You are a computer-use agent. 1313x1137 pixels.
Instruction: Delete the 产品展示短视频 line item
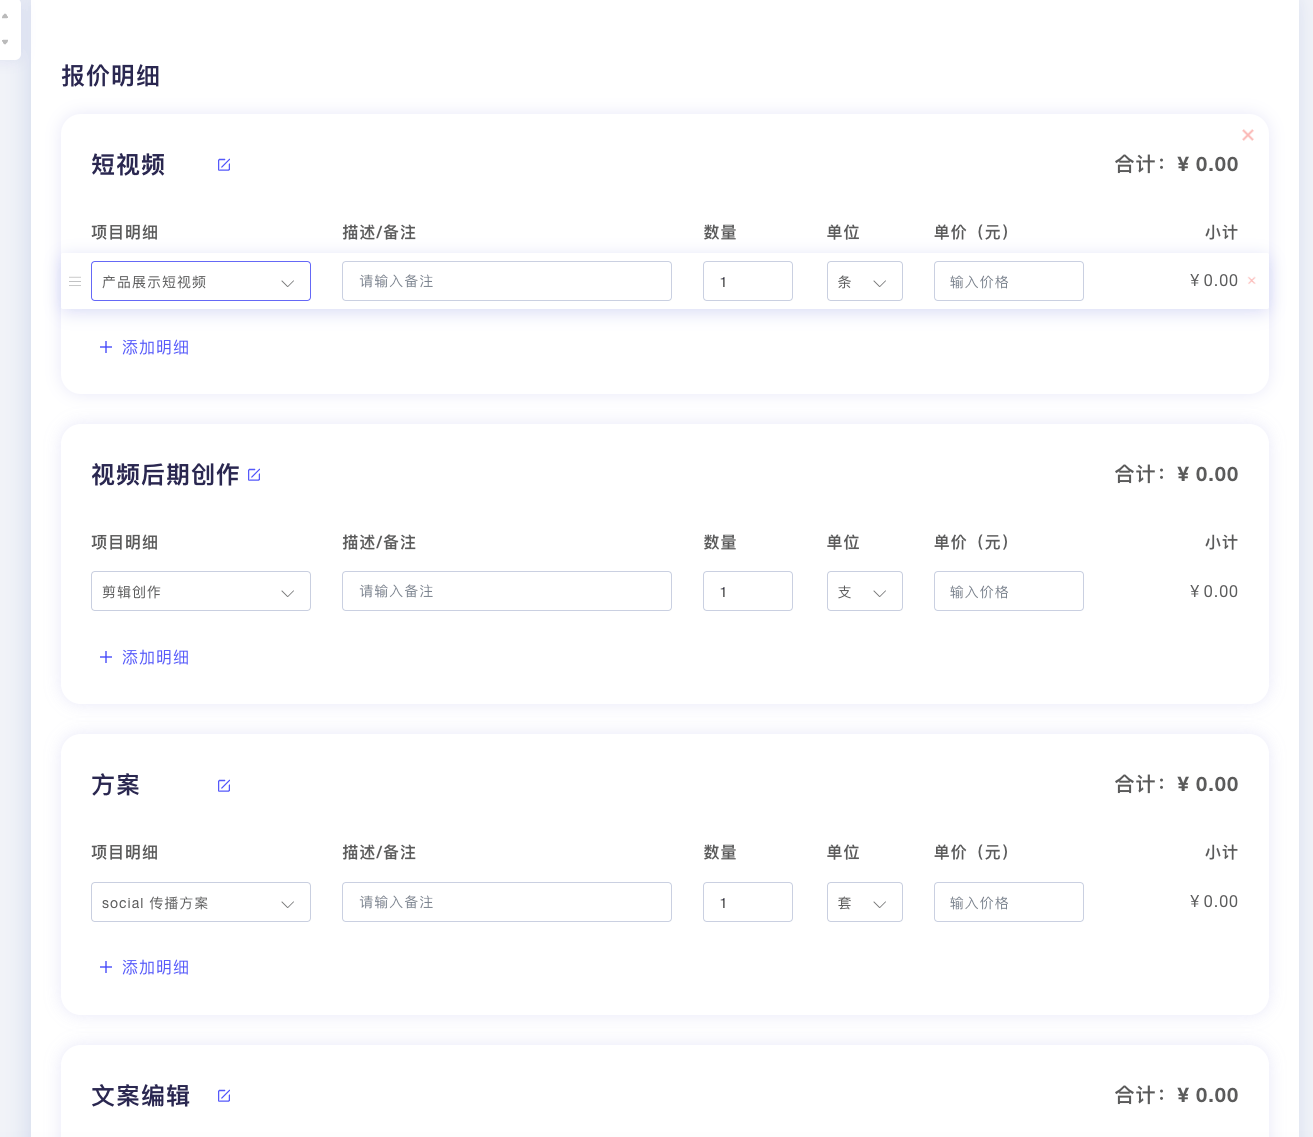click(x=1252, y=281)
